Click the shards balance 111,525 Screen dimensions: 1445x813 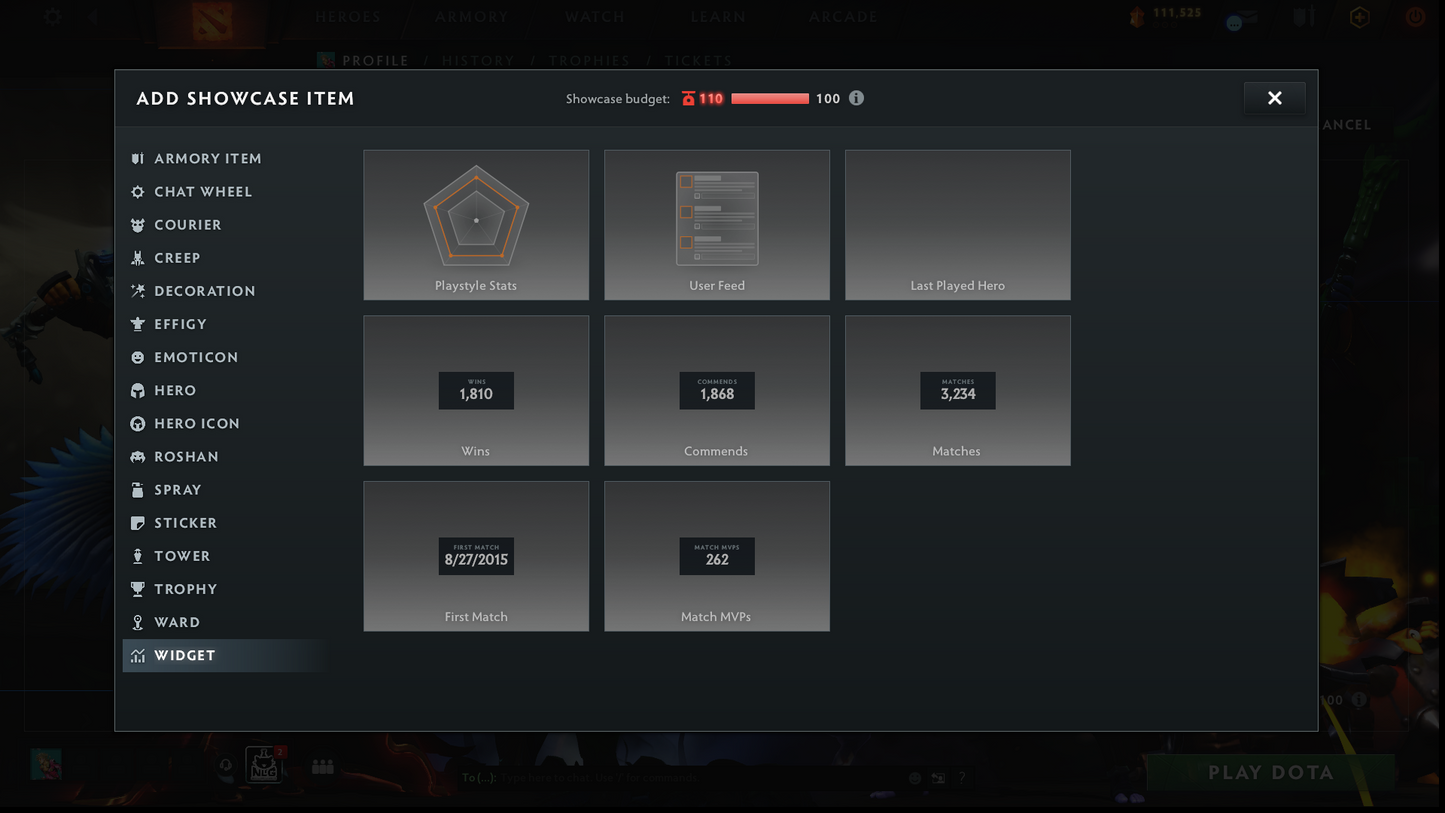coord(1177,13)
